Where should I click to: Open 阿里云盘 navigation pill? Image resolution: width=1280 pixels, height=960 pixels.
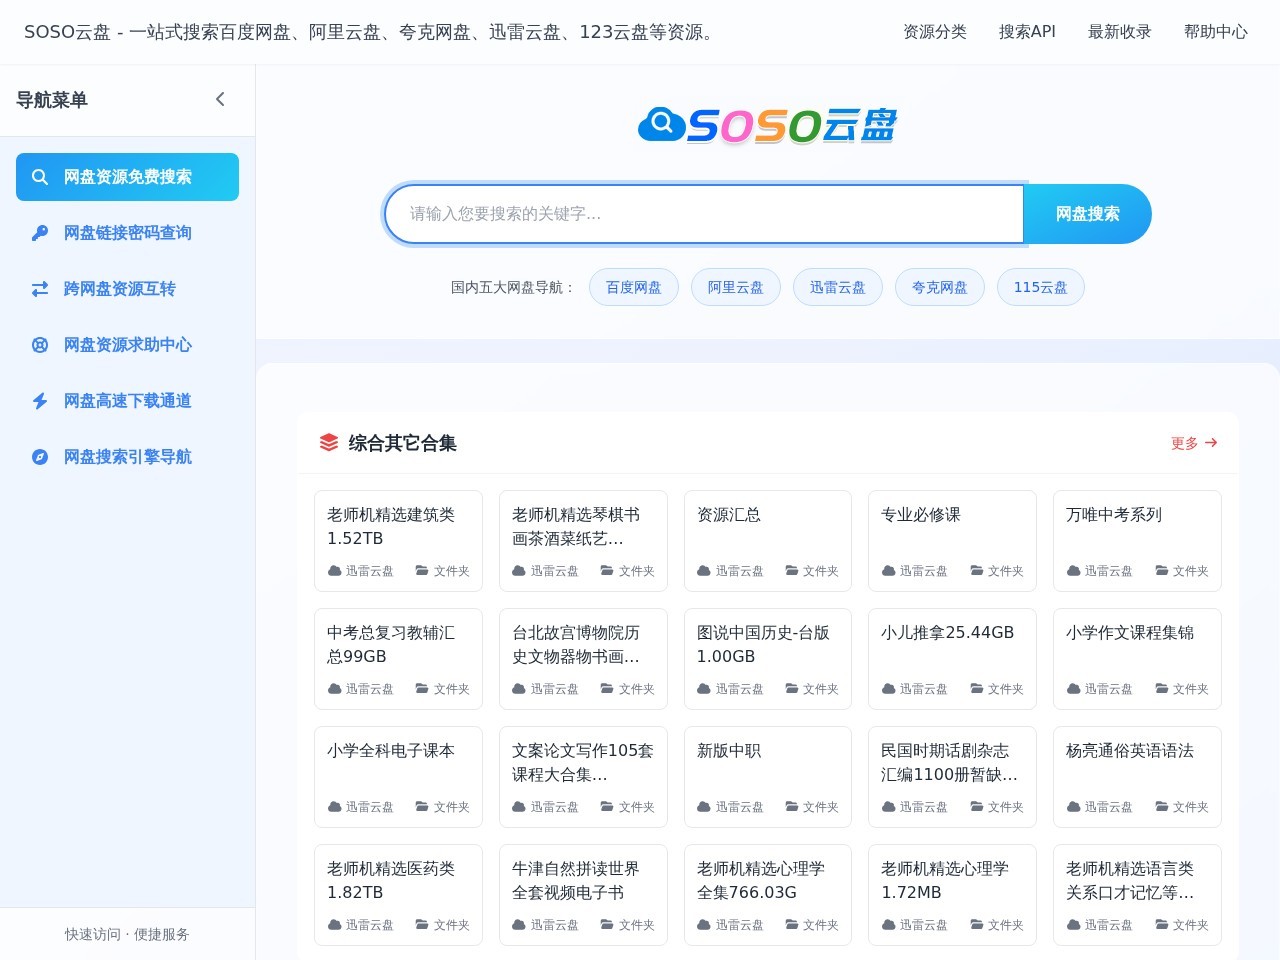point(736,287)
